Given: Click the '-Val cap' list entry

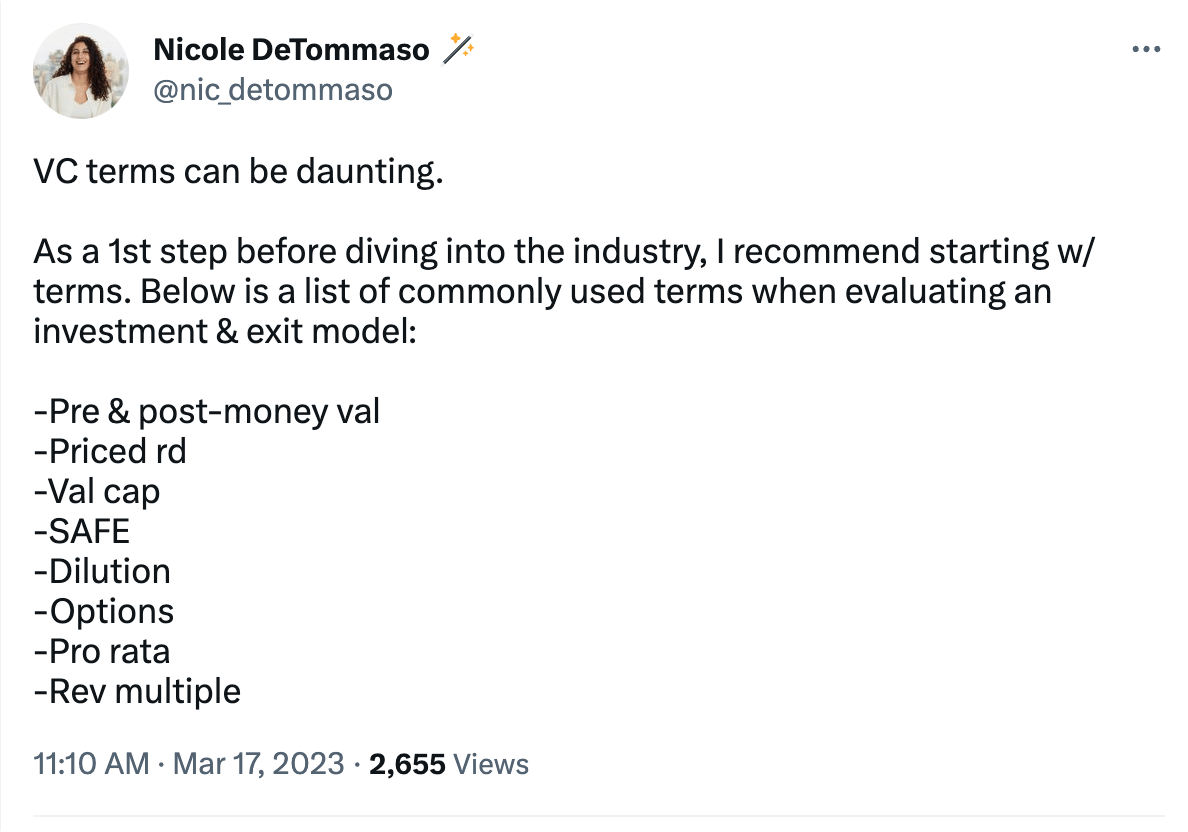Looking at the screenshot, I should pyautogui.click(x=97, y=492).
